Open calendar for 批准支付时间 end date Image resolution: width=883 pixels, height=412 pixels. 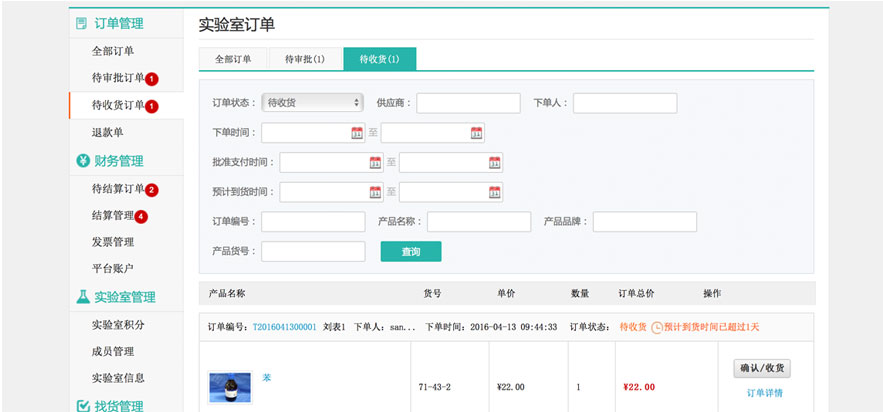click(x=494, y=163)
